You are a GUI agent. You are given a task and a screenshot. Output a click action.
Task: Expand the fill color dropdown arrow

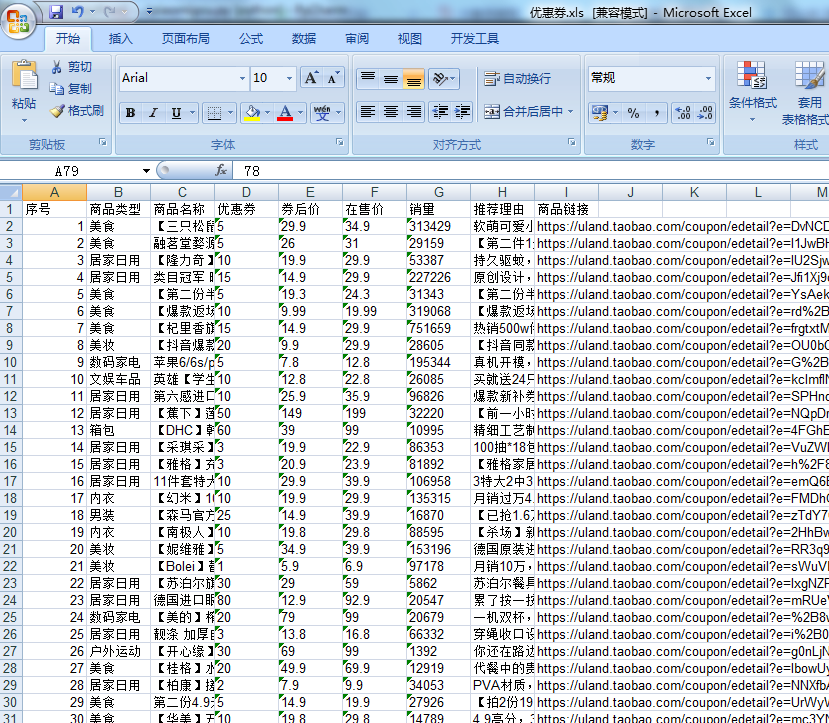pyautogui.click(x=268, y=113)
